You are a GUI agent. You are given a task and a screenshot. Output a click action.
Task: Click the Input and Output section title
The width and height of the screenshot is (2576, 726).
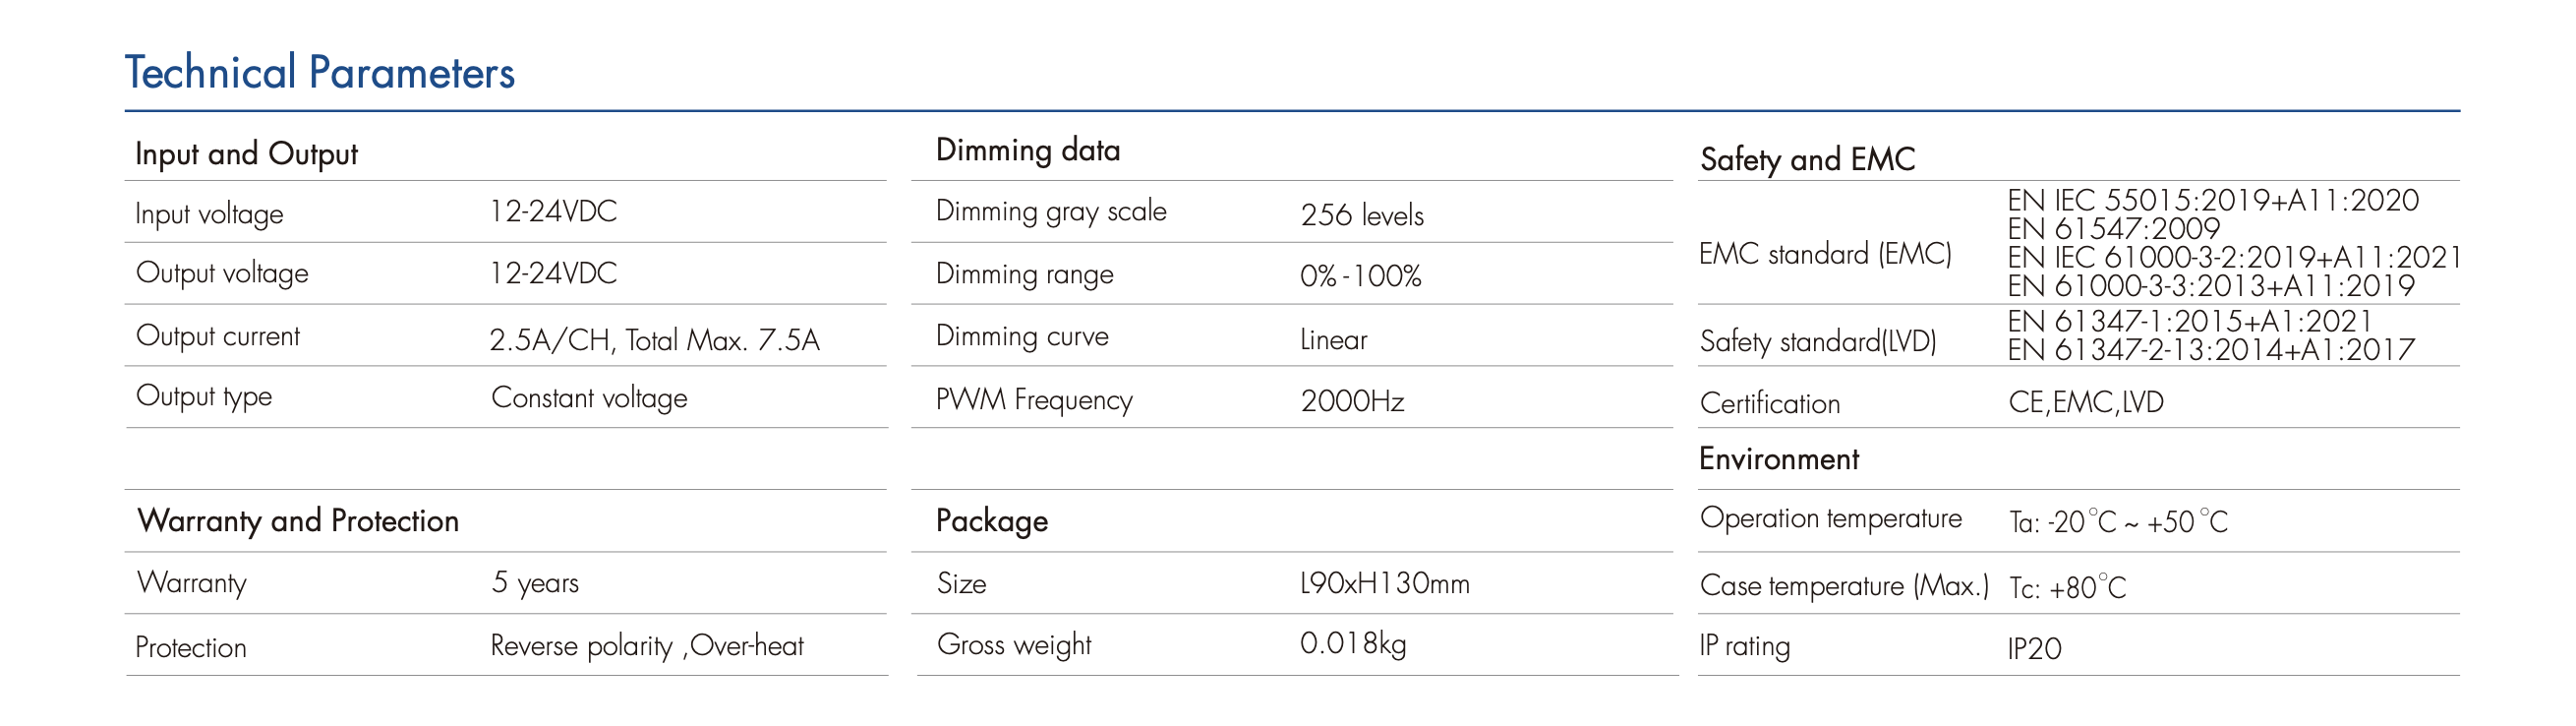(246, 154)
